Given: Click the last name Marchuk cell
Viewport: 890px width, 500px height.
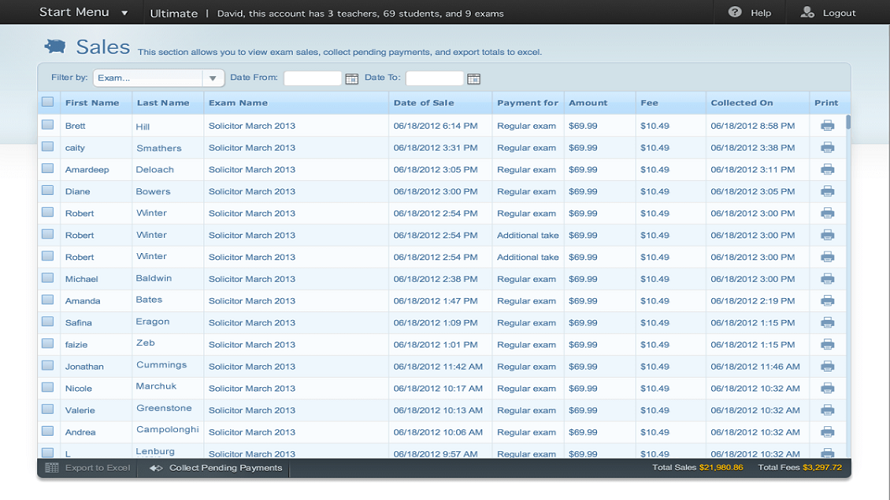Looking at the screenshot, I should coord(156,386).
